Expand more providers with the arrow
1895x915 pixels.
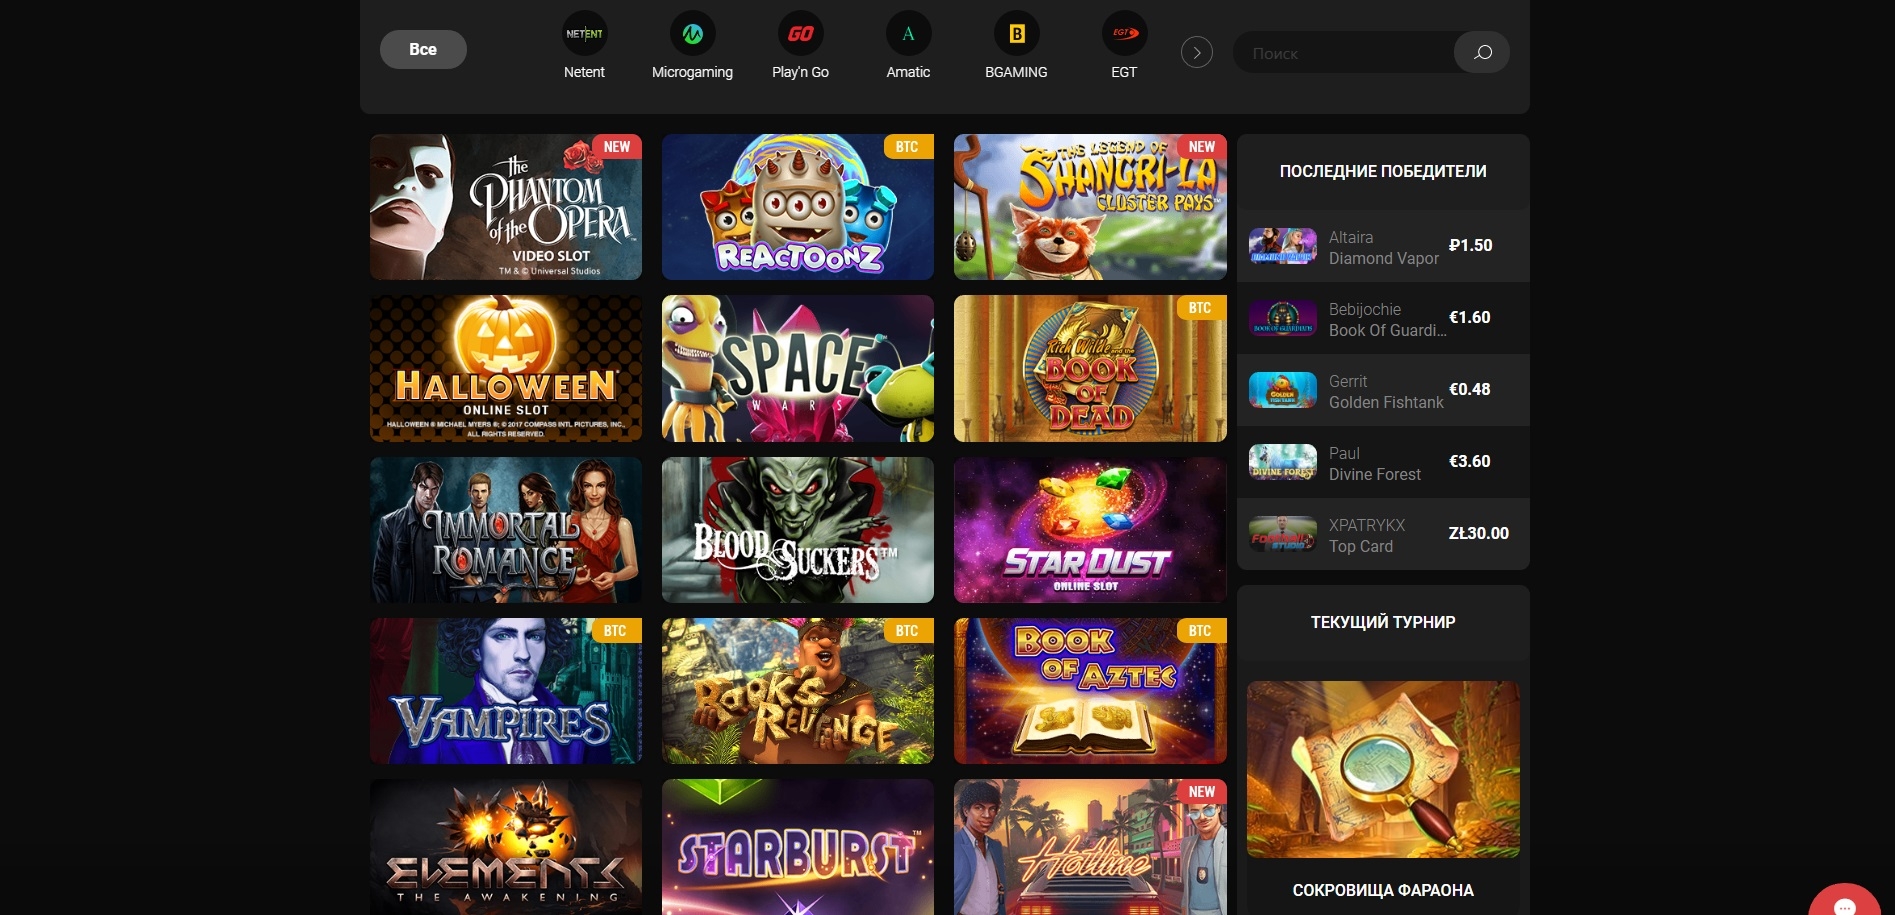pyautogui.click(x=1196, y=52)
